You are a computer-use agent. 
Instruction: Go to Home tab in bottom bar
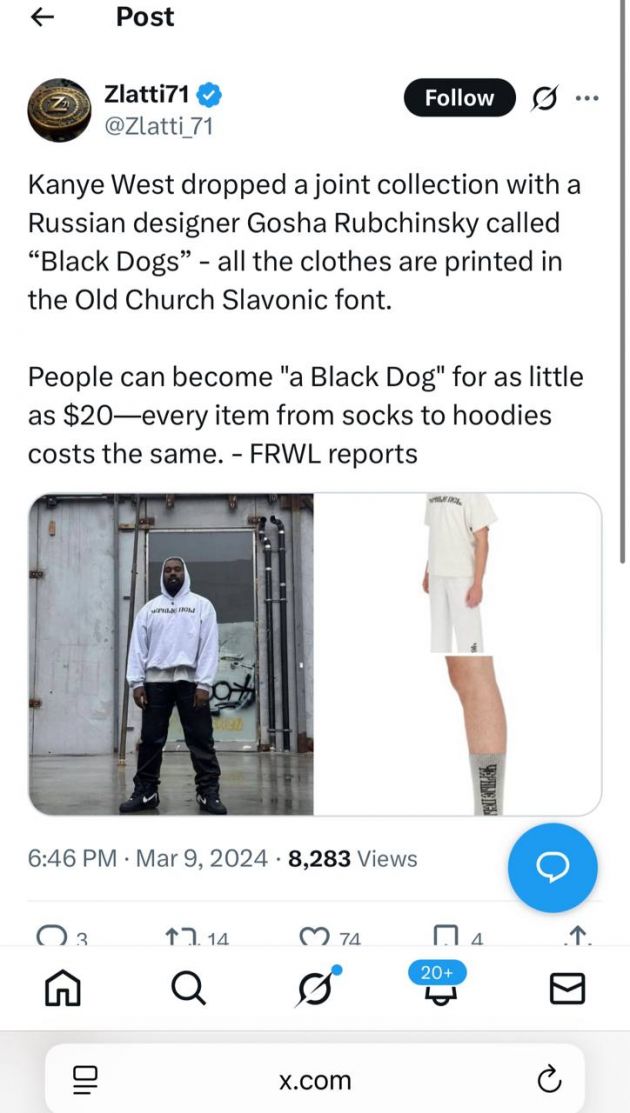(62, 988)
